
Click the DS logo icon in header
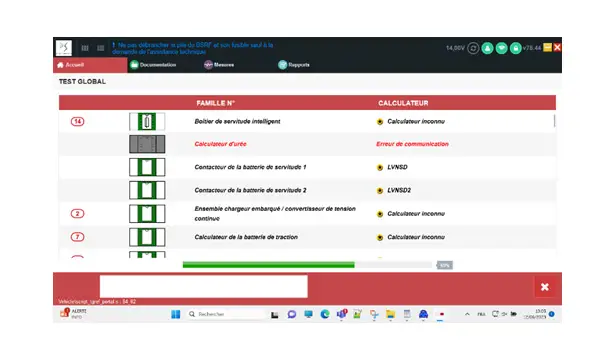(x=64, y=48)
